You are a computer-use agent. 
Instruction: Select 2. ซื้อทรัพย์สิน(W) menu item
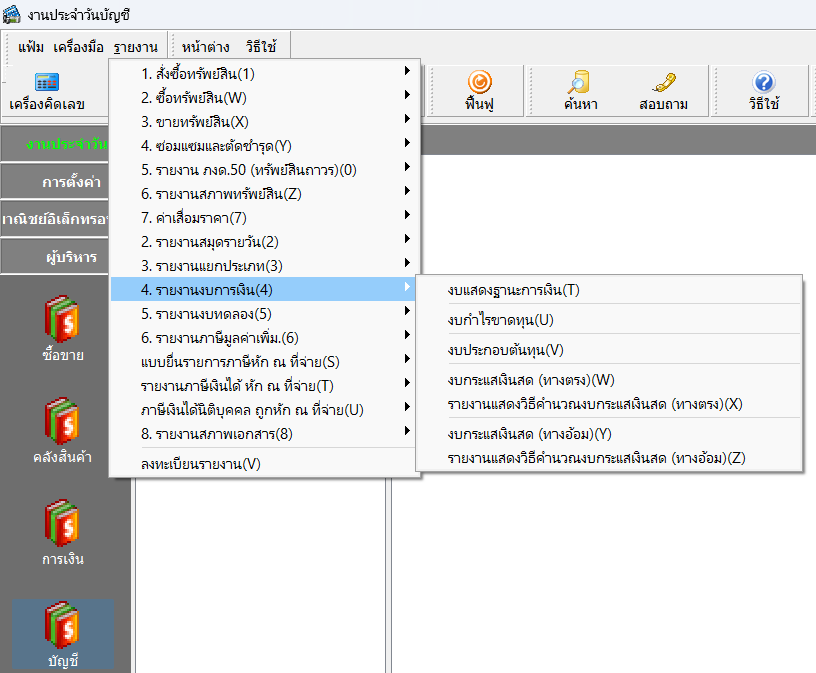(265, 97)
